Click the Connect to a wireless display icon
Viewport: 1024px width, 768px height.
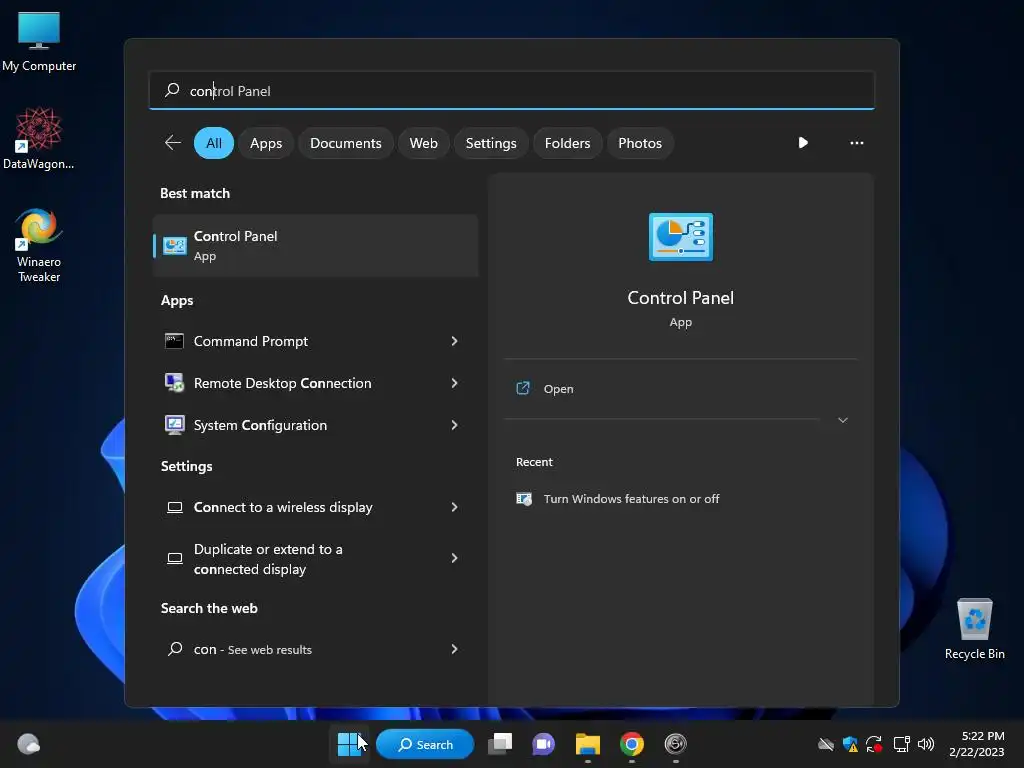(174, 507)
